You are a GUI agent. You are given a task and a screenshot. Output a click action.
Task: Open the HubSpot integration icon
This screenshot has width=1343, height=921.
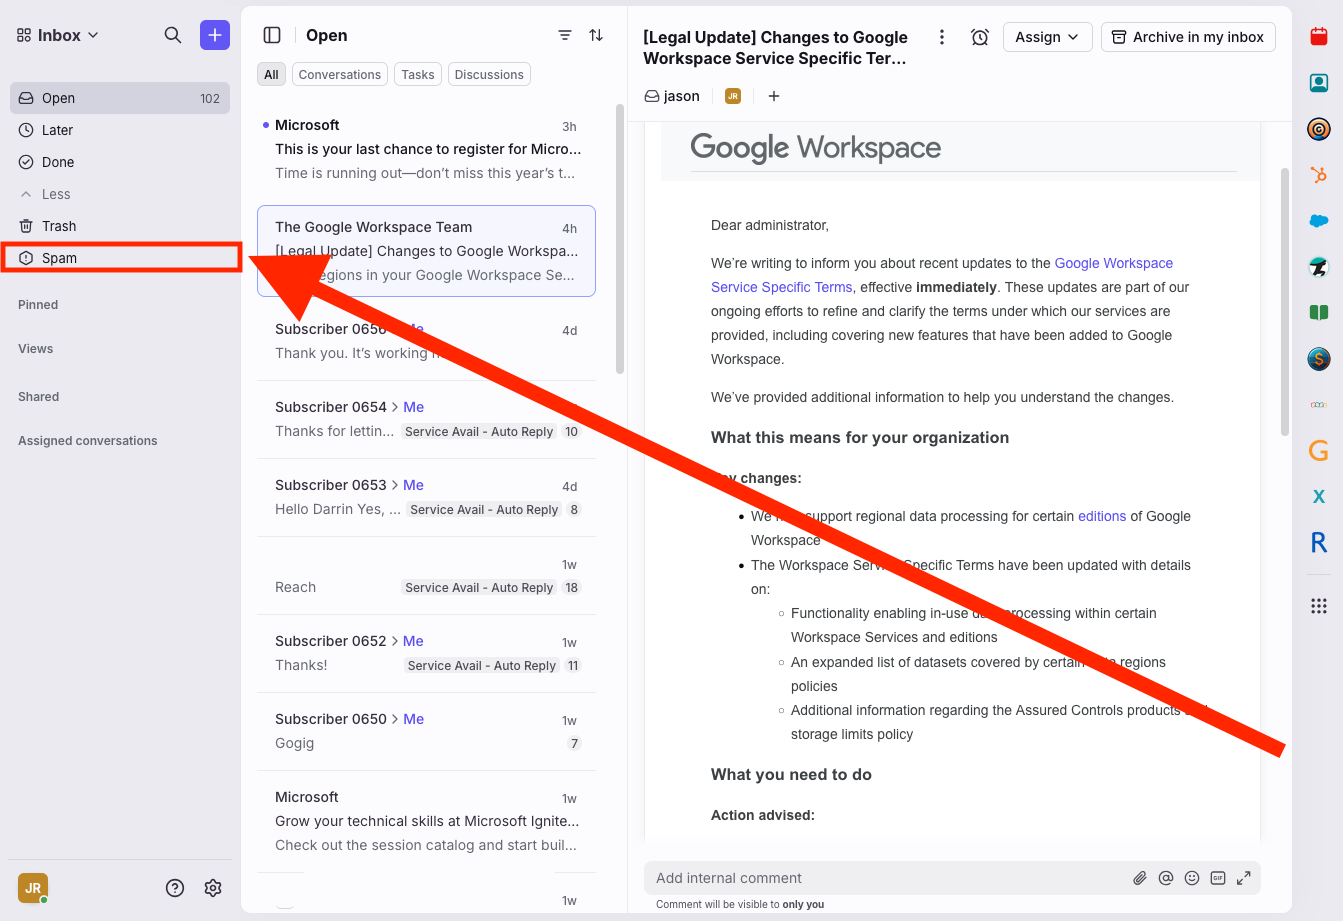coord(1318,175)
